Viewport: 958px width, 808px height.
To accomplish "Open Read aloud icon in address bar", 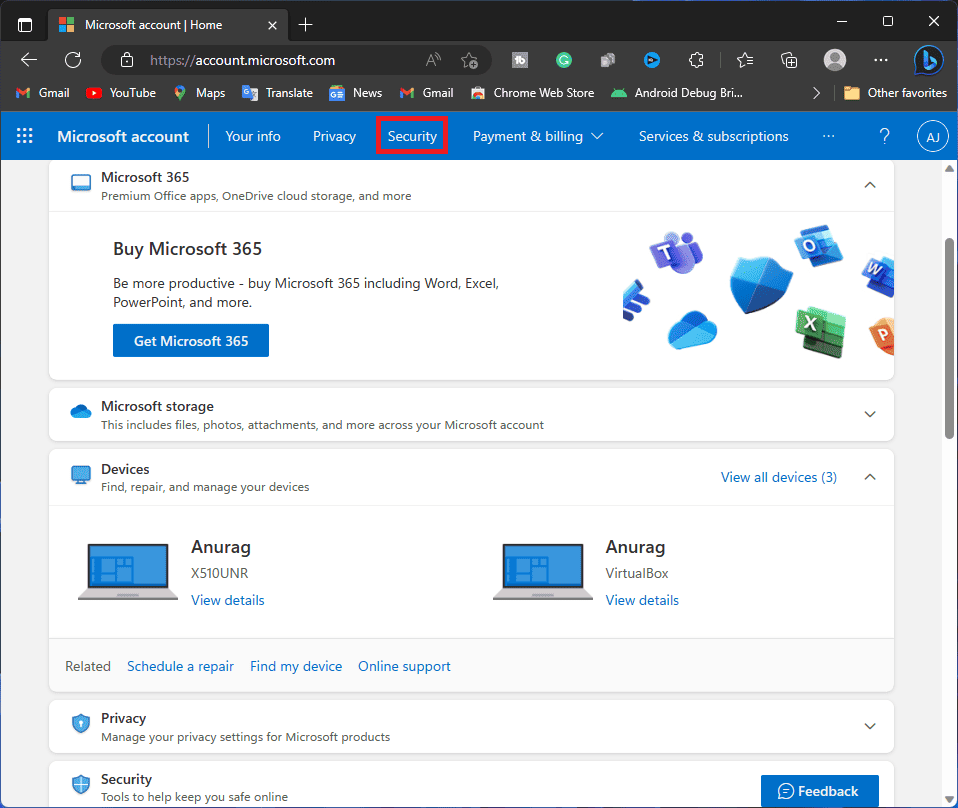I will [x=433, y=60].
